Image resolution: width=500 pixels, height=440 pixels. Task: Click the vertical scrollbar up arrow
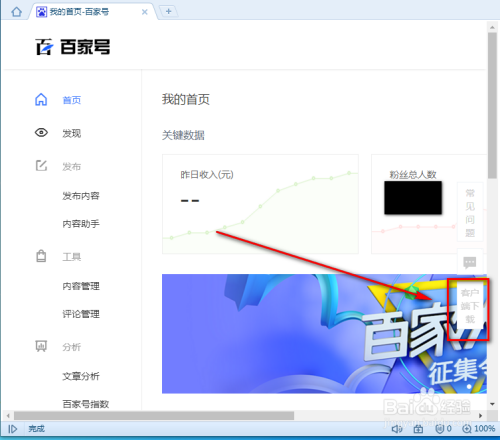tap(492, 27)
